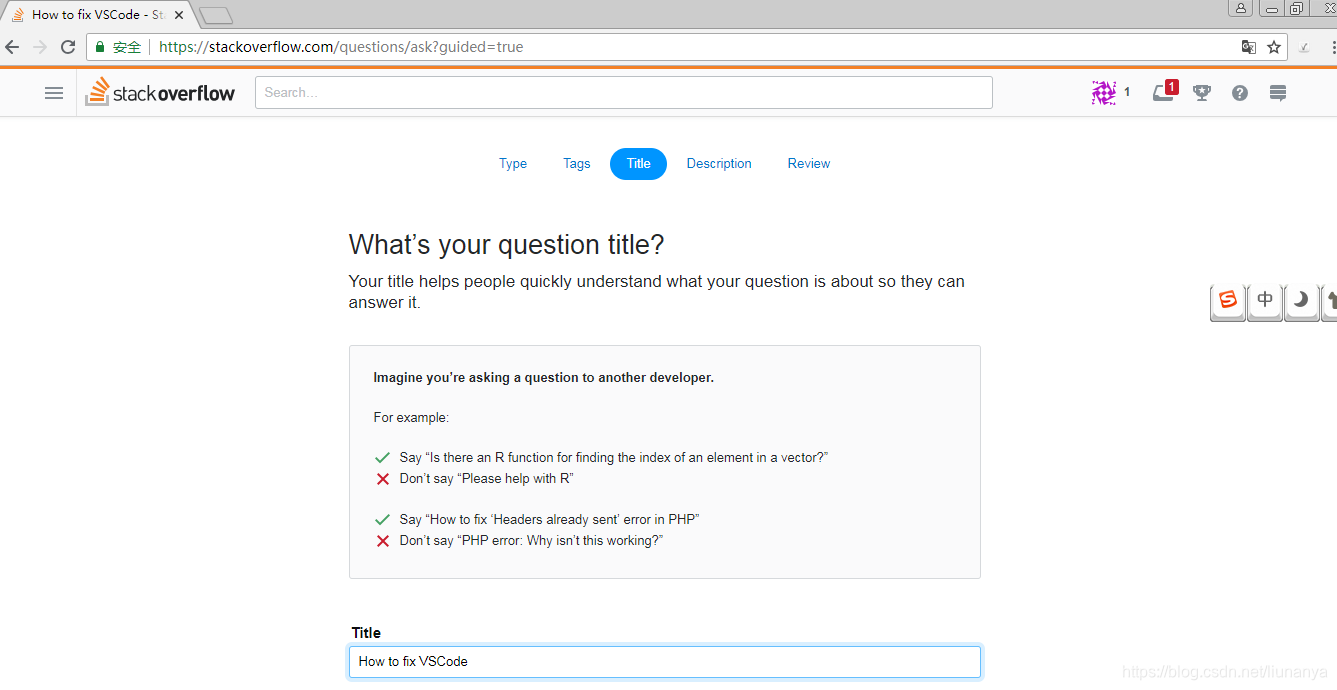Screen dimensions: 1337x690
Task: Open the hamburger navigation menu
Action: (54, 92)
